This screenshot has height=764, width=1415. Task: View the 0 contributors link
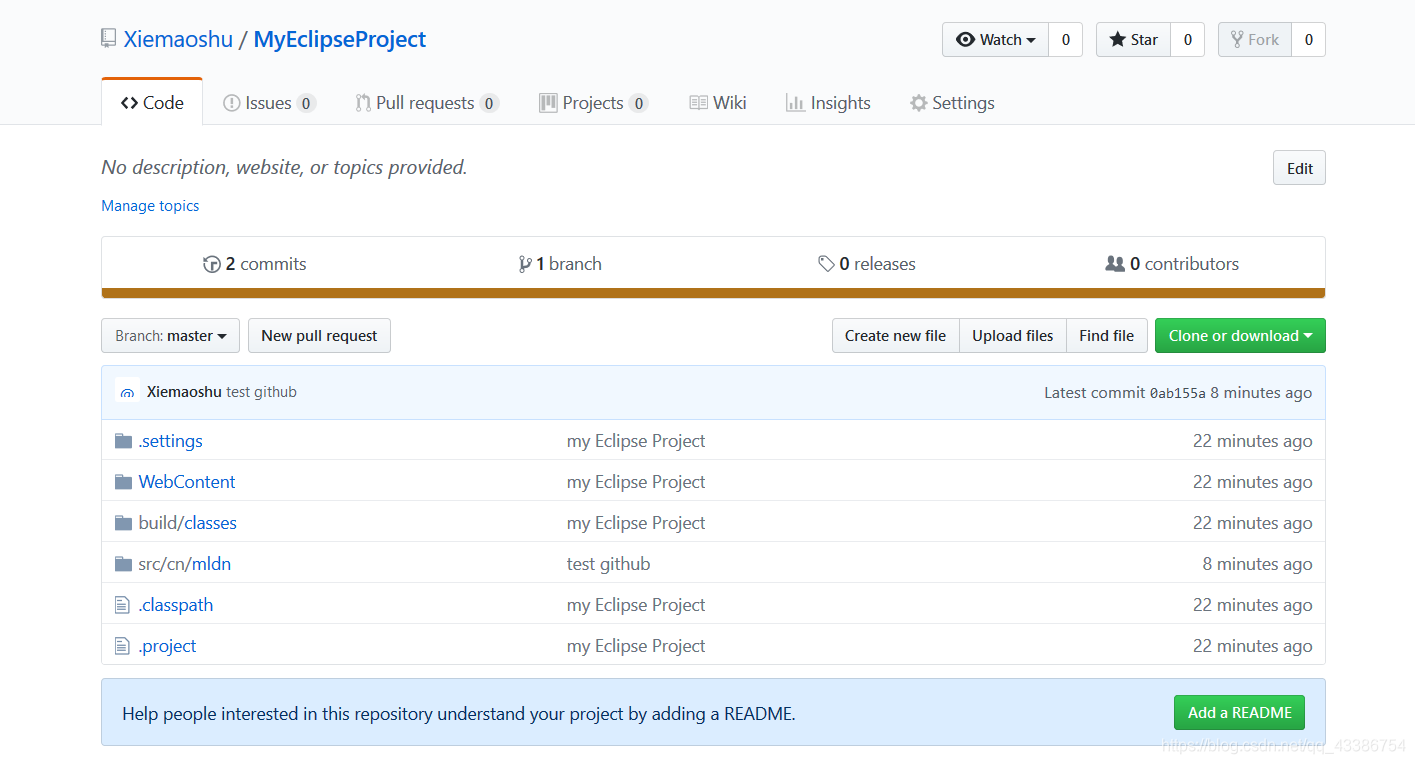coord(1172,264)
